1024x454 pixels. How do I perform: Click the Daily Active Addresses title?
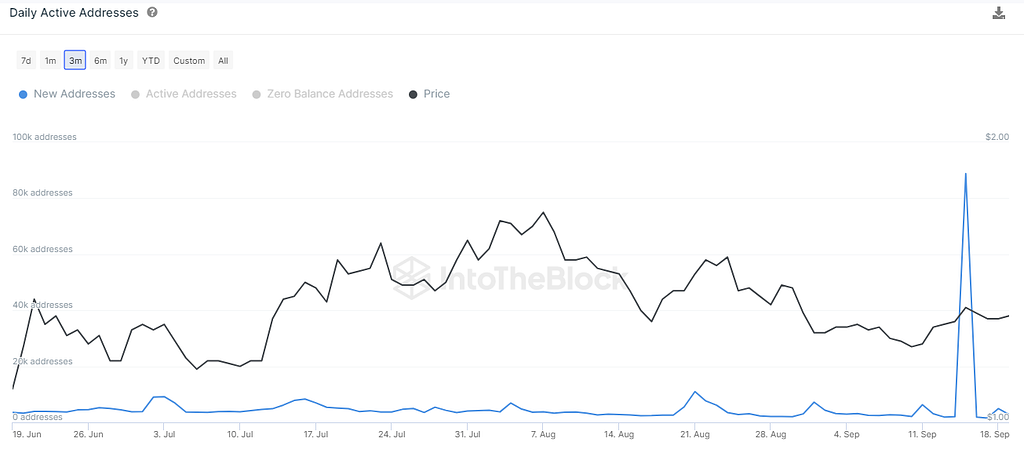[x=74, y=12]
